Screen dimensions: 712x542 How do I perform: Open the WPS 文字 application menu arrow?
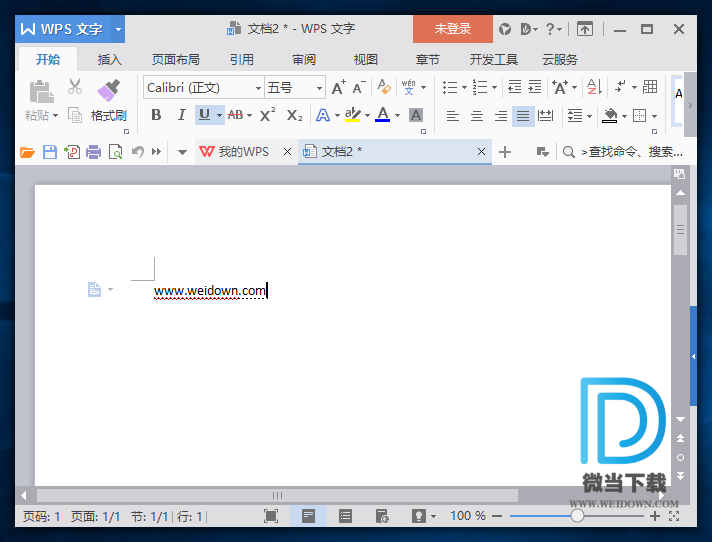[118, 29]
